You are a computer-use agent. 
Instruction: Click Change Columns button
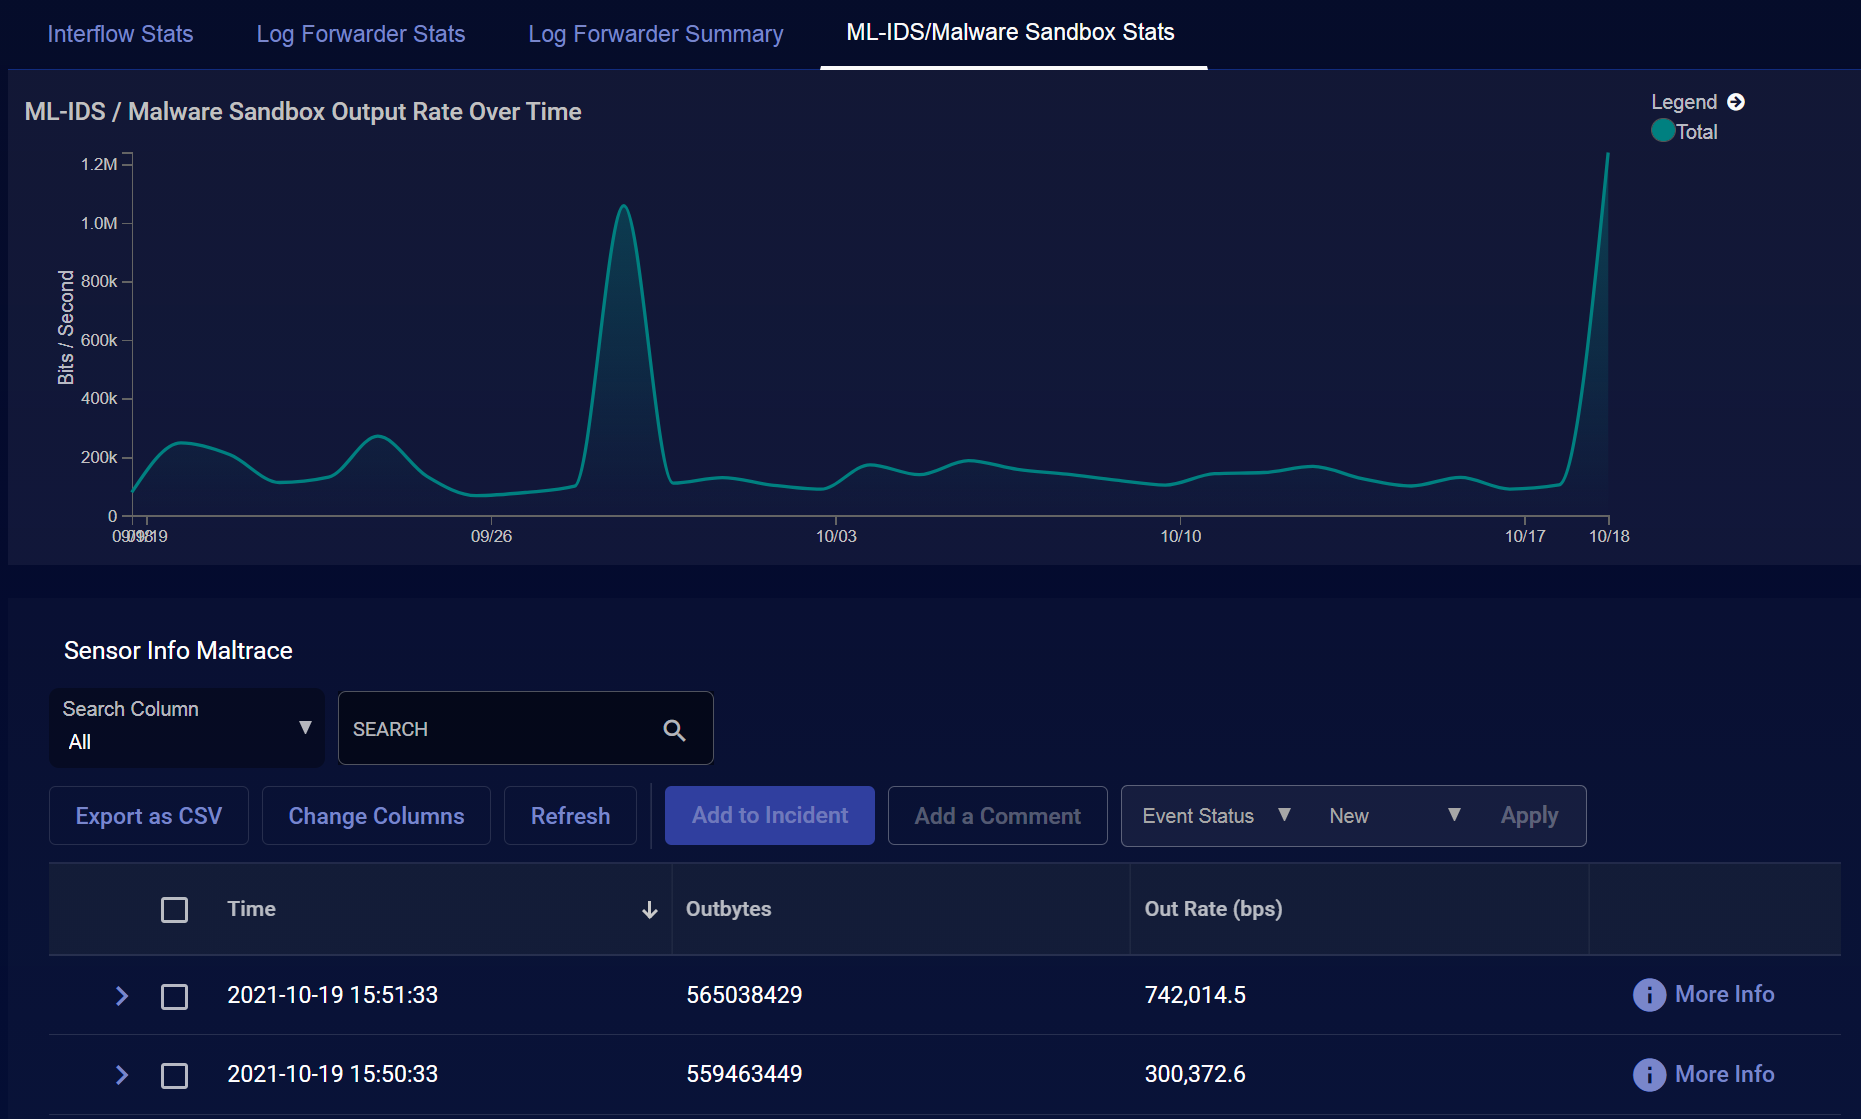[376, 816]
